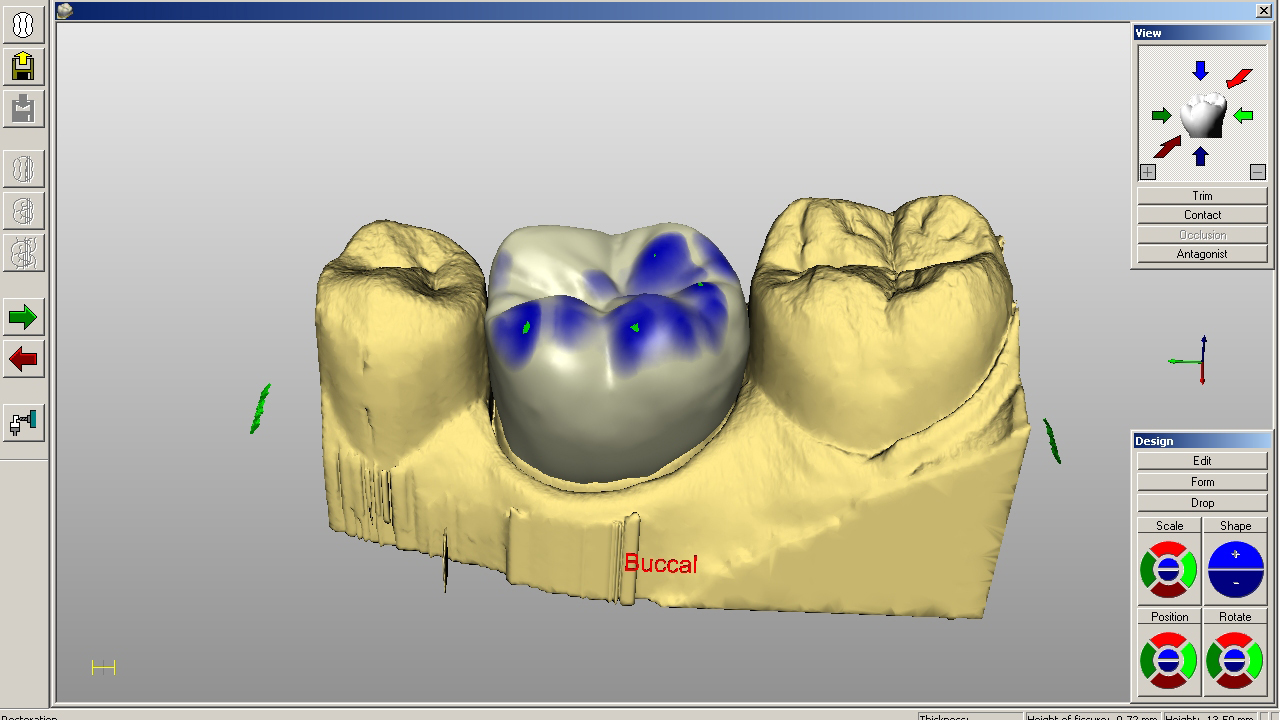The height and width of the screenshot is (720, 1280).
Task: Toggle the Trim view button
Action: point(1202,196)
